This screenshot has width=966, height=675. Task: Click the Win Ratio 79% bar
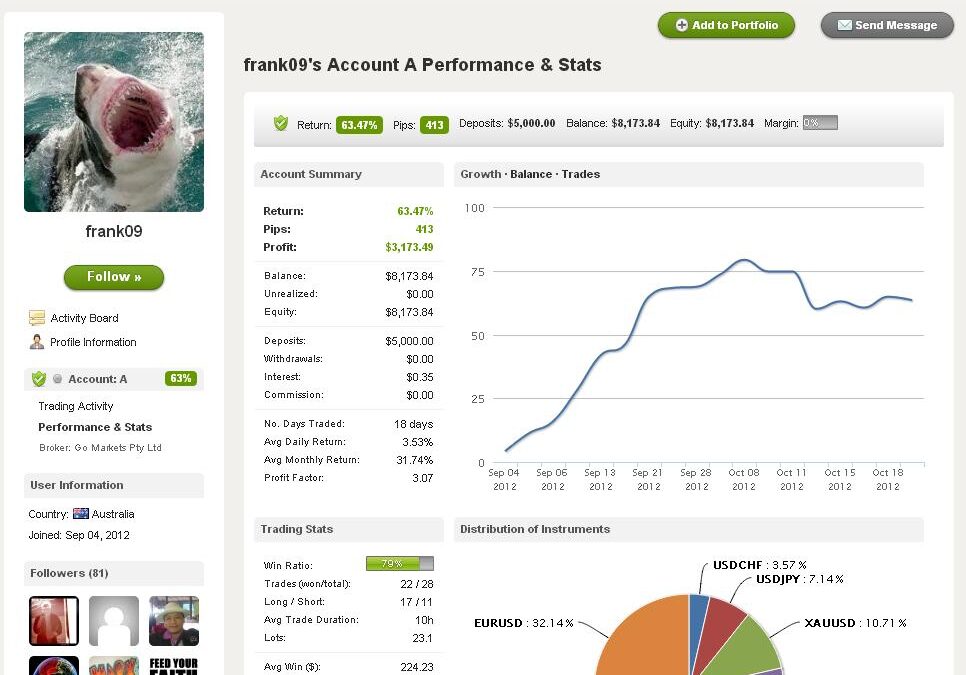point(399,564)
